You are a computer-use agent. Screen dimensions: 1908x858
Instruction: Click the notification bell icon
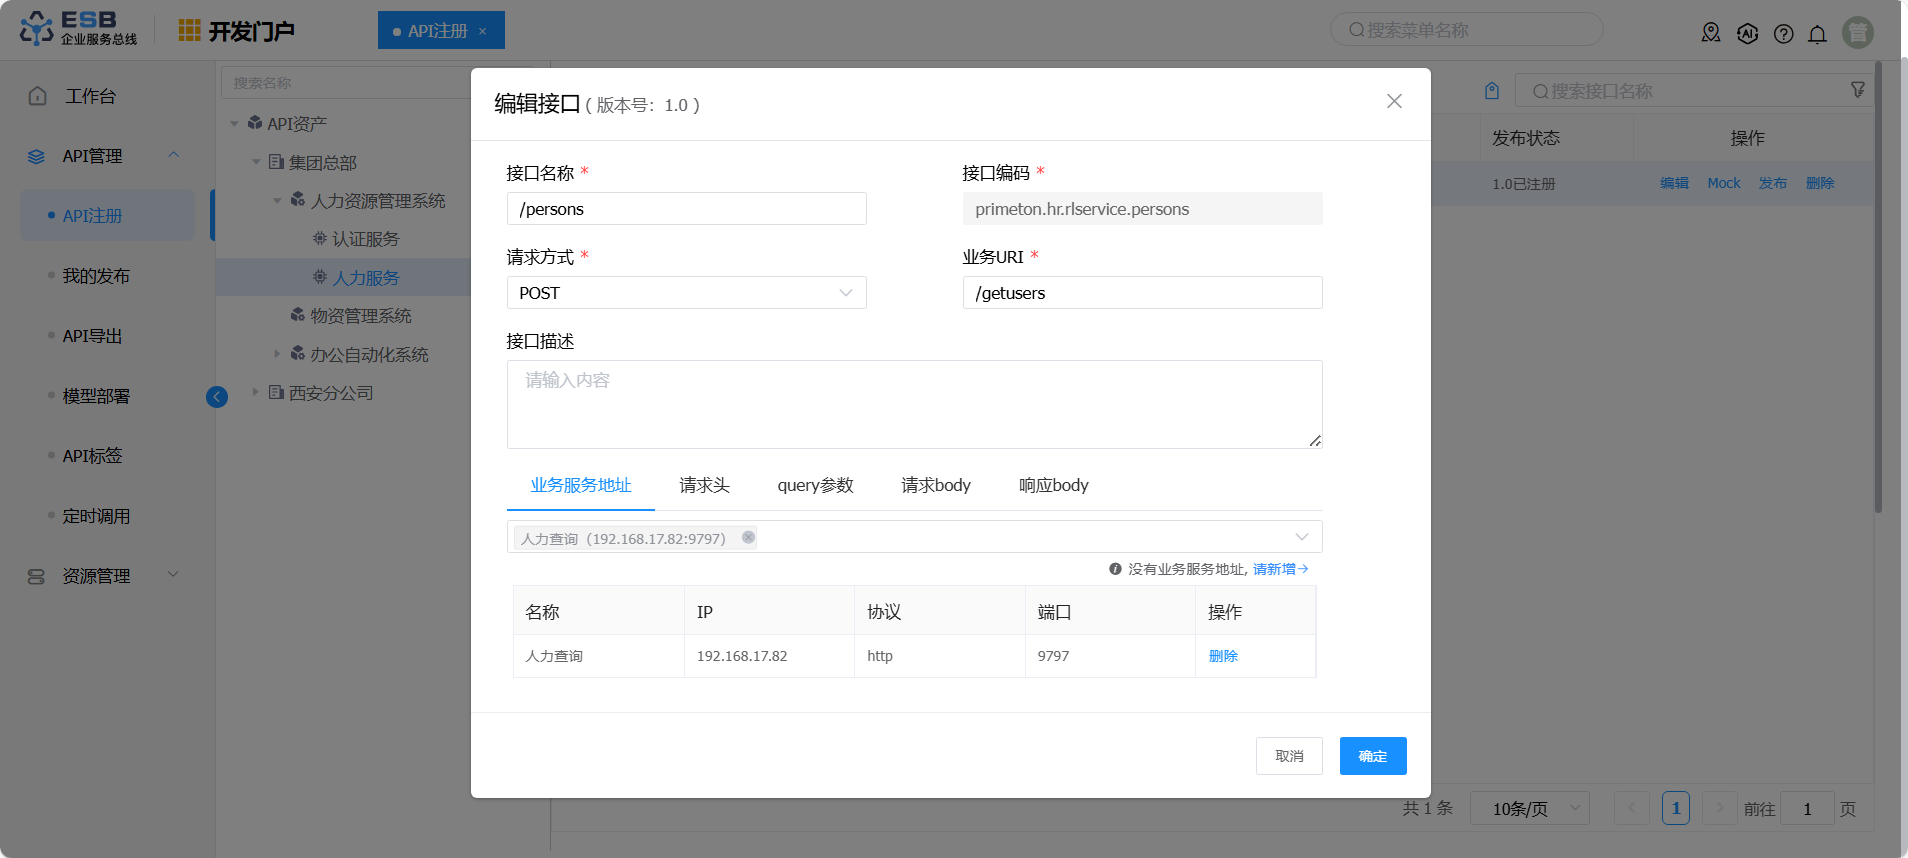1817,34
